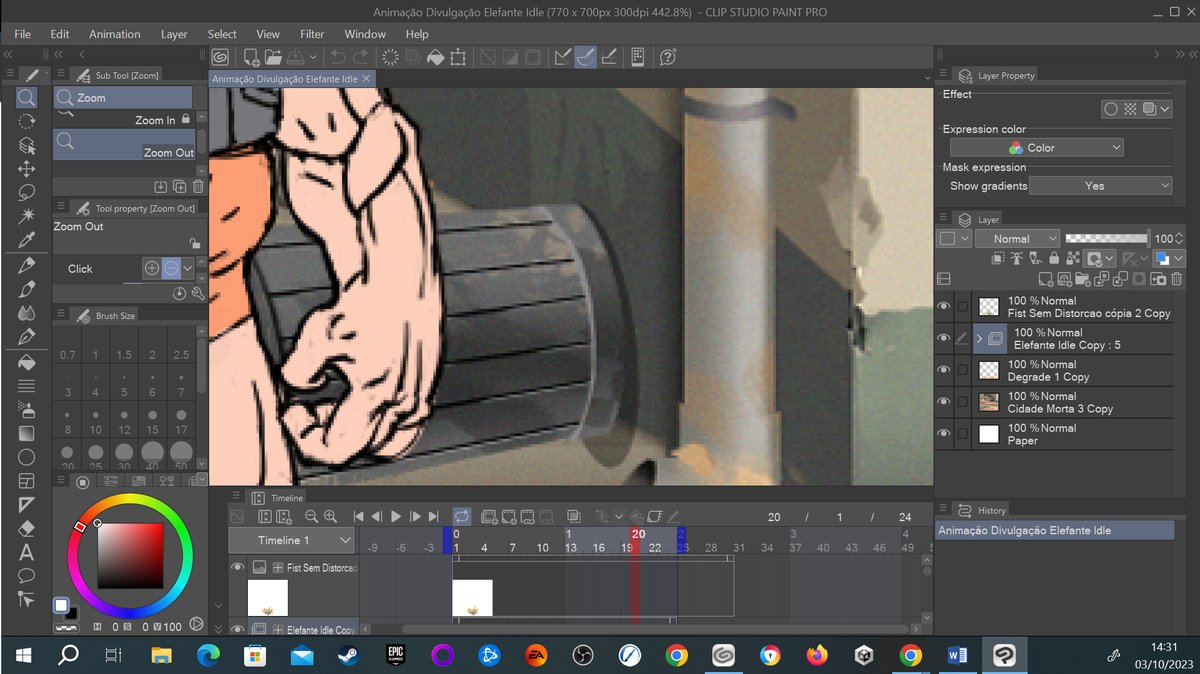Open Clip Studio launcher icon
The height and width of the screenshot is (674, 1200).
(x=220, y=57)
